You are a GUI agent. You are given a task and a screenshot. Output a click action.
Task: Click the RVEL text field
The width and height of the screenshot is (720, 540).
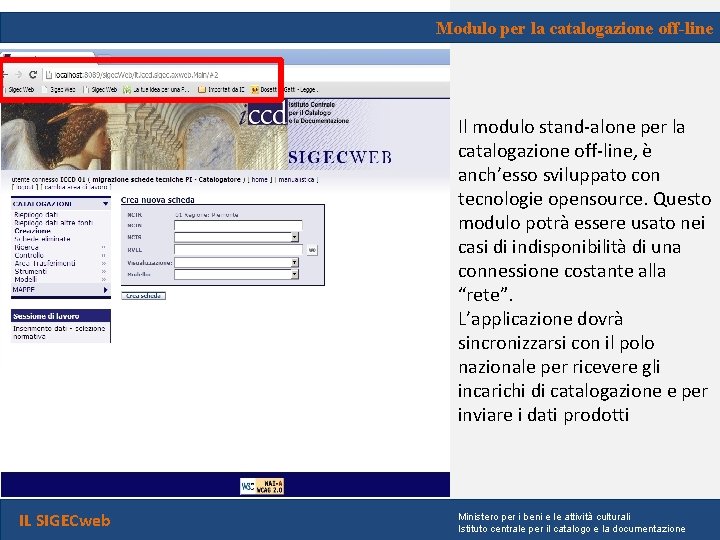(238, 250)
